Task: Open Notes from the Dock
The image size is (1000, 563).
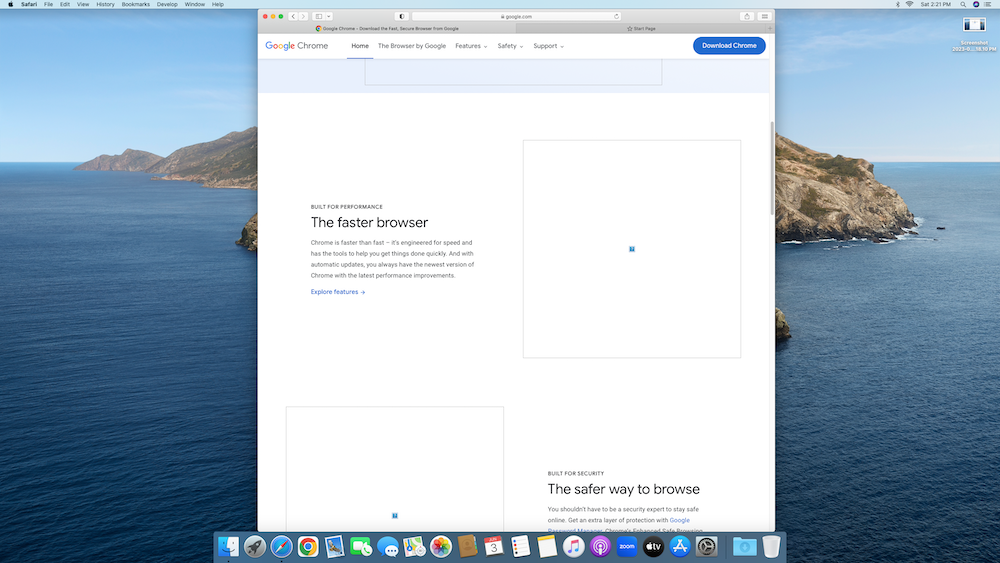Action: pyautogui.click(x=547, y=546)
